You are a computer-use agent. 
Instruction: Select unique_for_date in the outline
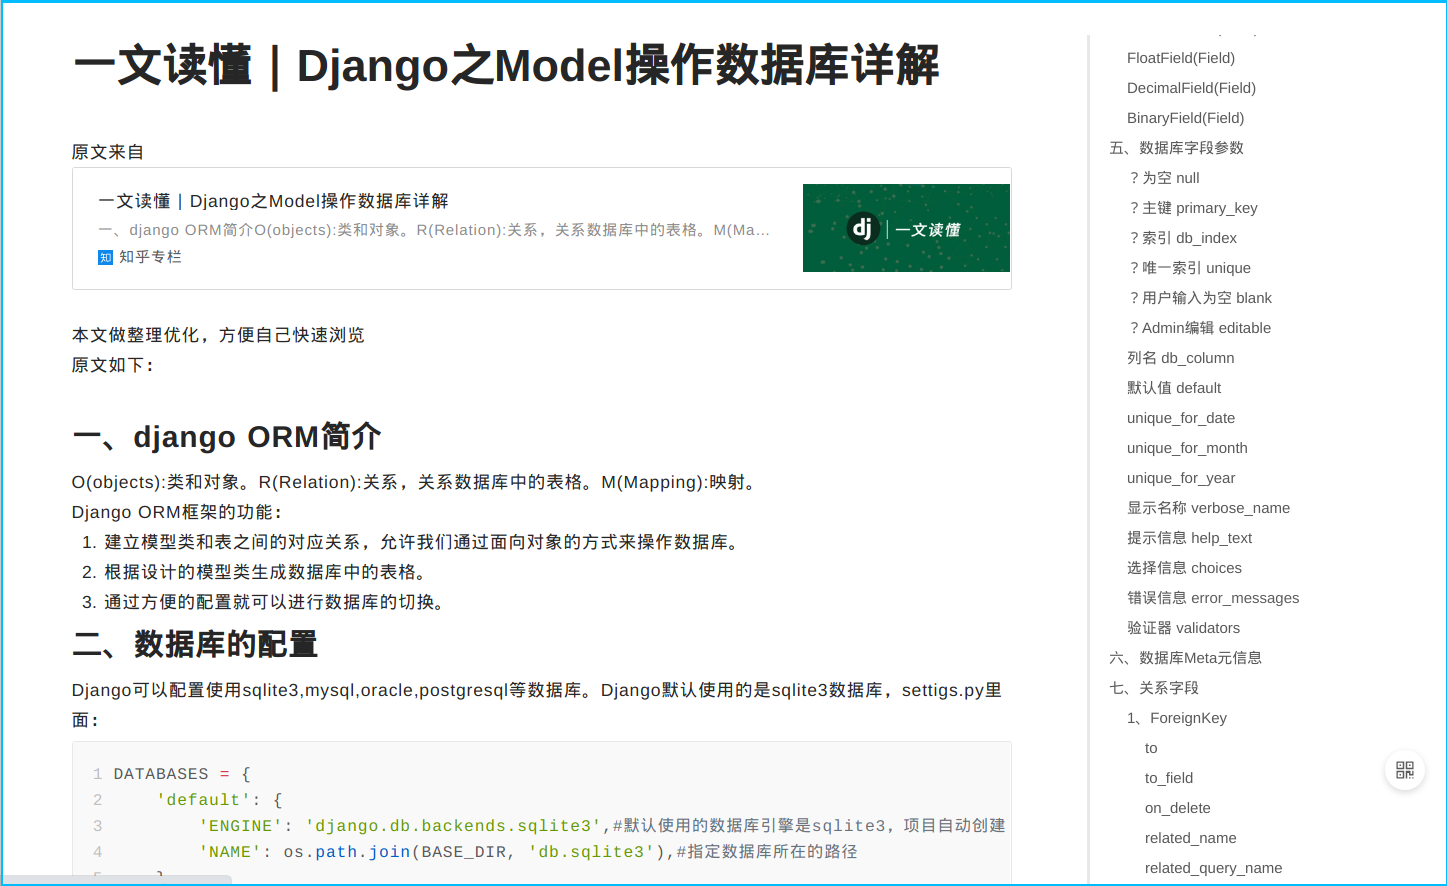click(1181, 418)
